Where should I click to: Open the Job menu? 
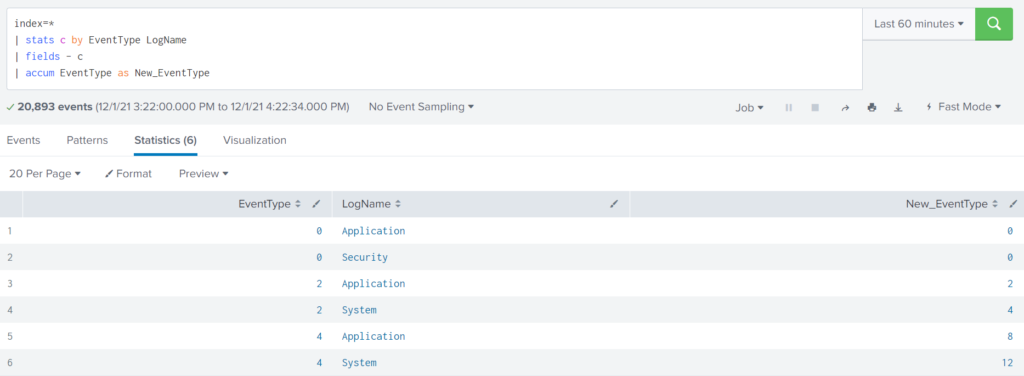coord(749,108)
